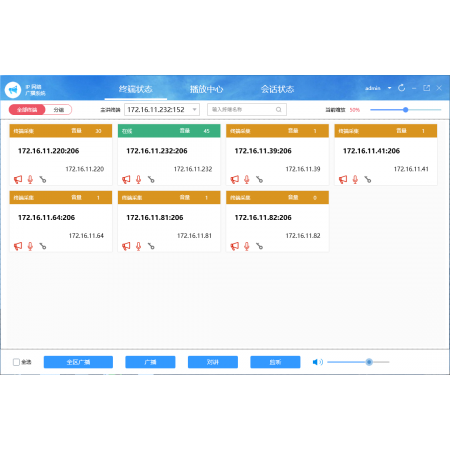This screenshot has width=450, height=450.
Task: Click the gray link icon on 172.16.11.39:206 card
Action: click(259, 180)
